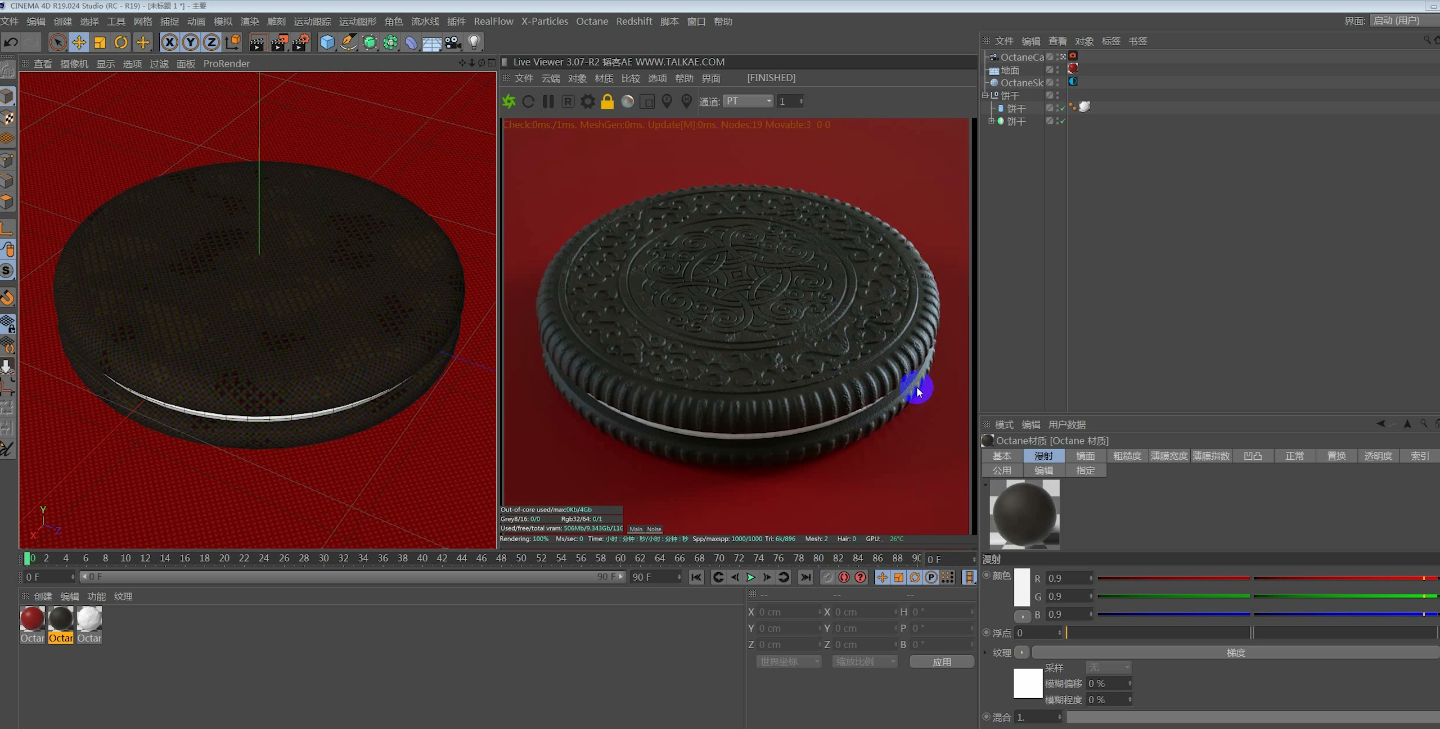1440x729 pixels.
Task: Open Octane Live Viewer settings gear
Action: pos(588,101)
